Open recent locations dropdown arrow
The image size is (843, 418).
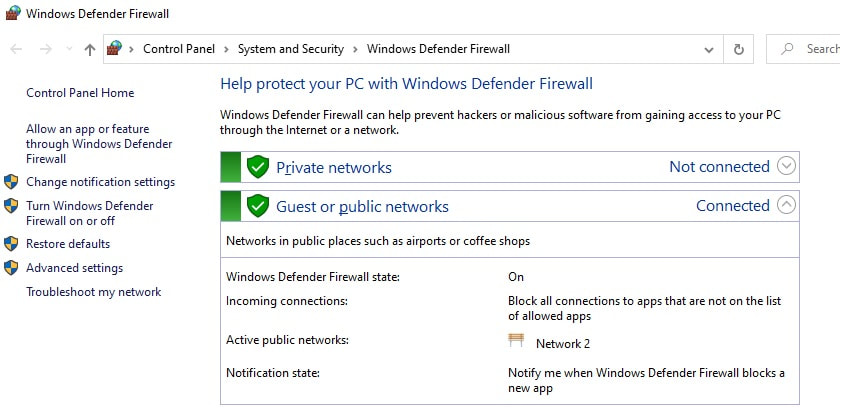pyautogui.click(x=69, y=49)
